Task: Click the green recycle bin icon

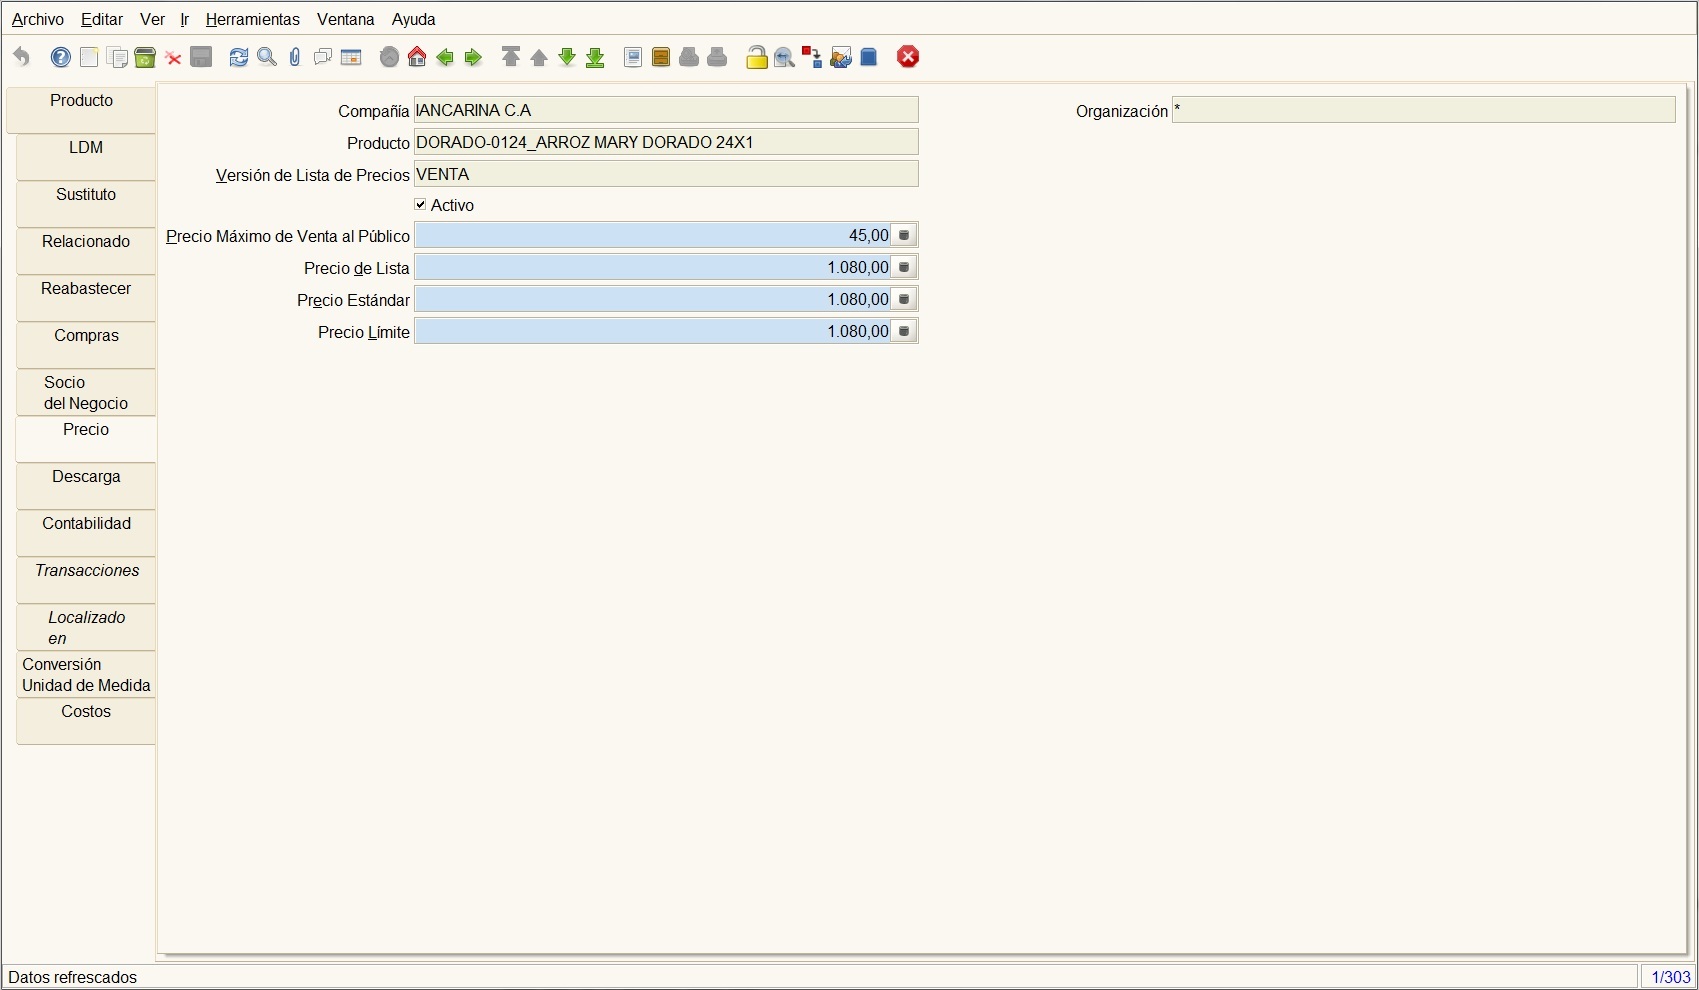Action: pos(145,57)
